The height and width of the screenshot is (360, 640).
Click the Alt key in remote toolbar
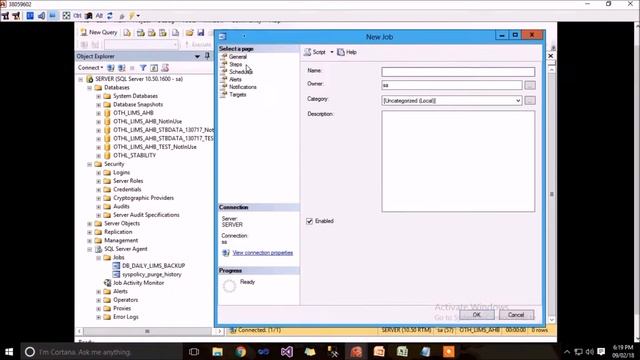(x=99, y=16)
